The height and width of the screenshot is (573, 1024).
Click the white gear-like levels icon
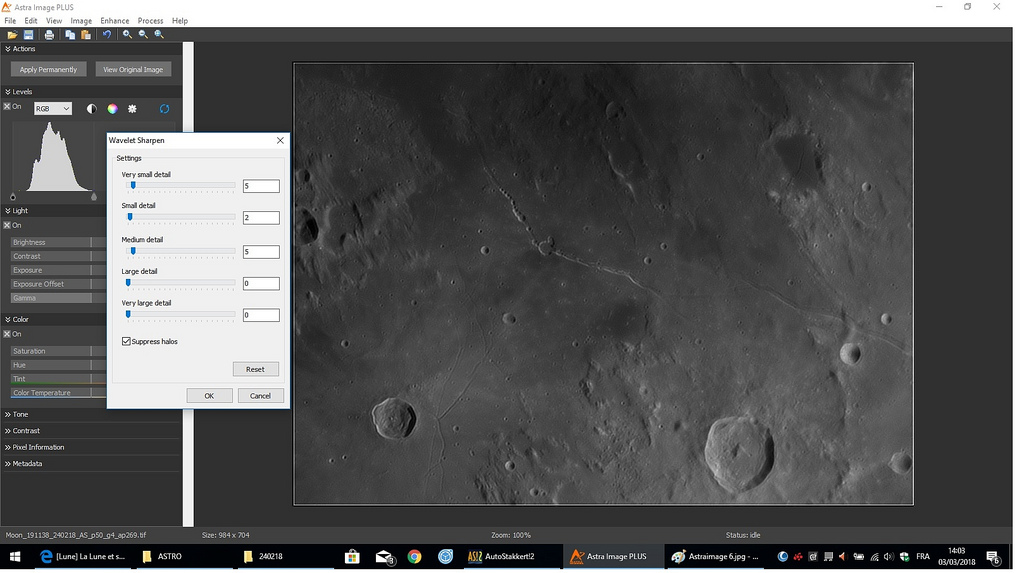pyautogui.click(x=133, y=109)
